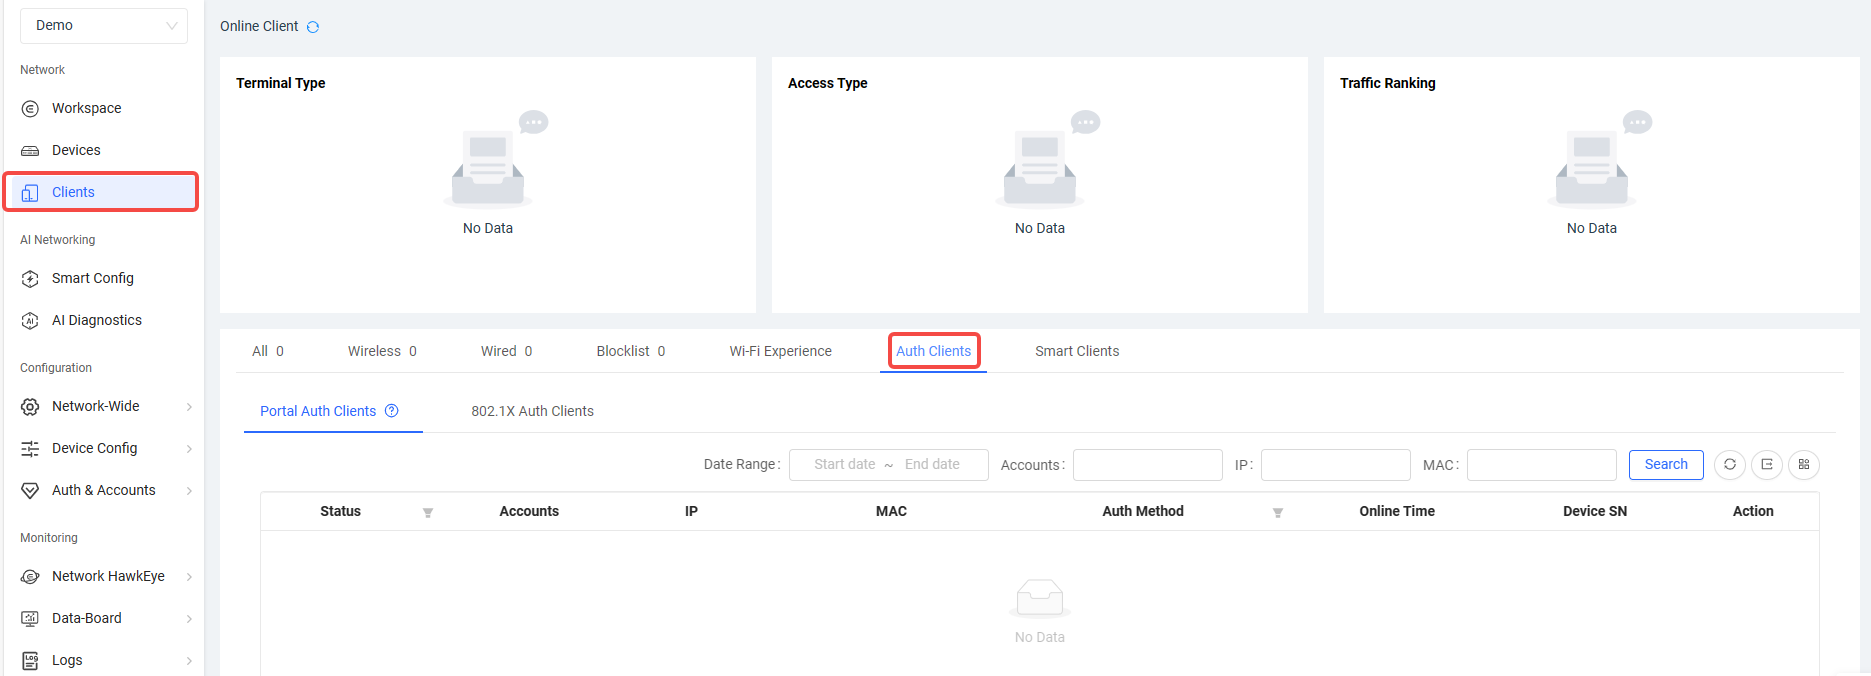
Task: Open the column settings grid icon
Action: tap(1804, 465)
